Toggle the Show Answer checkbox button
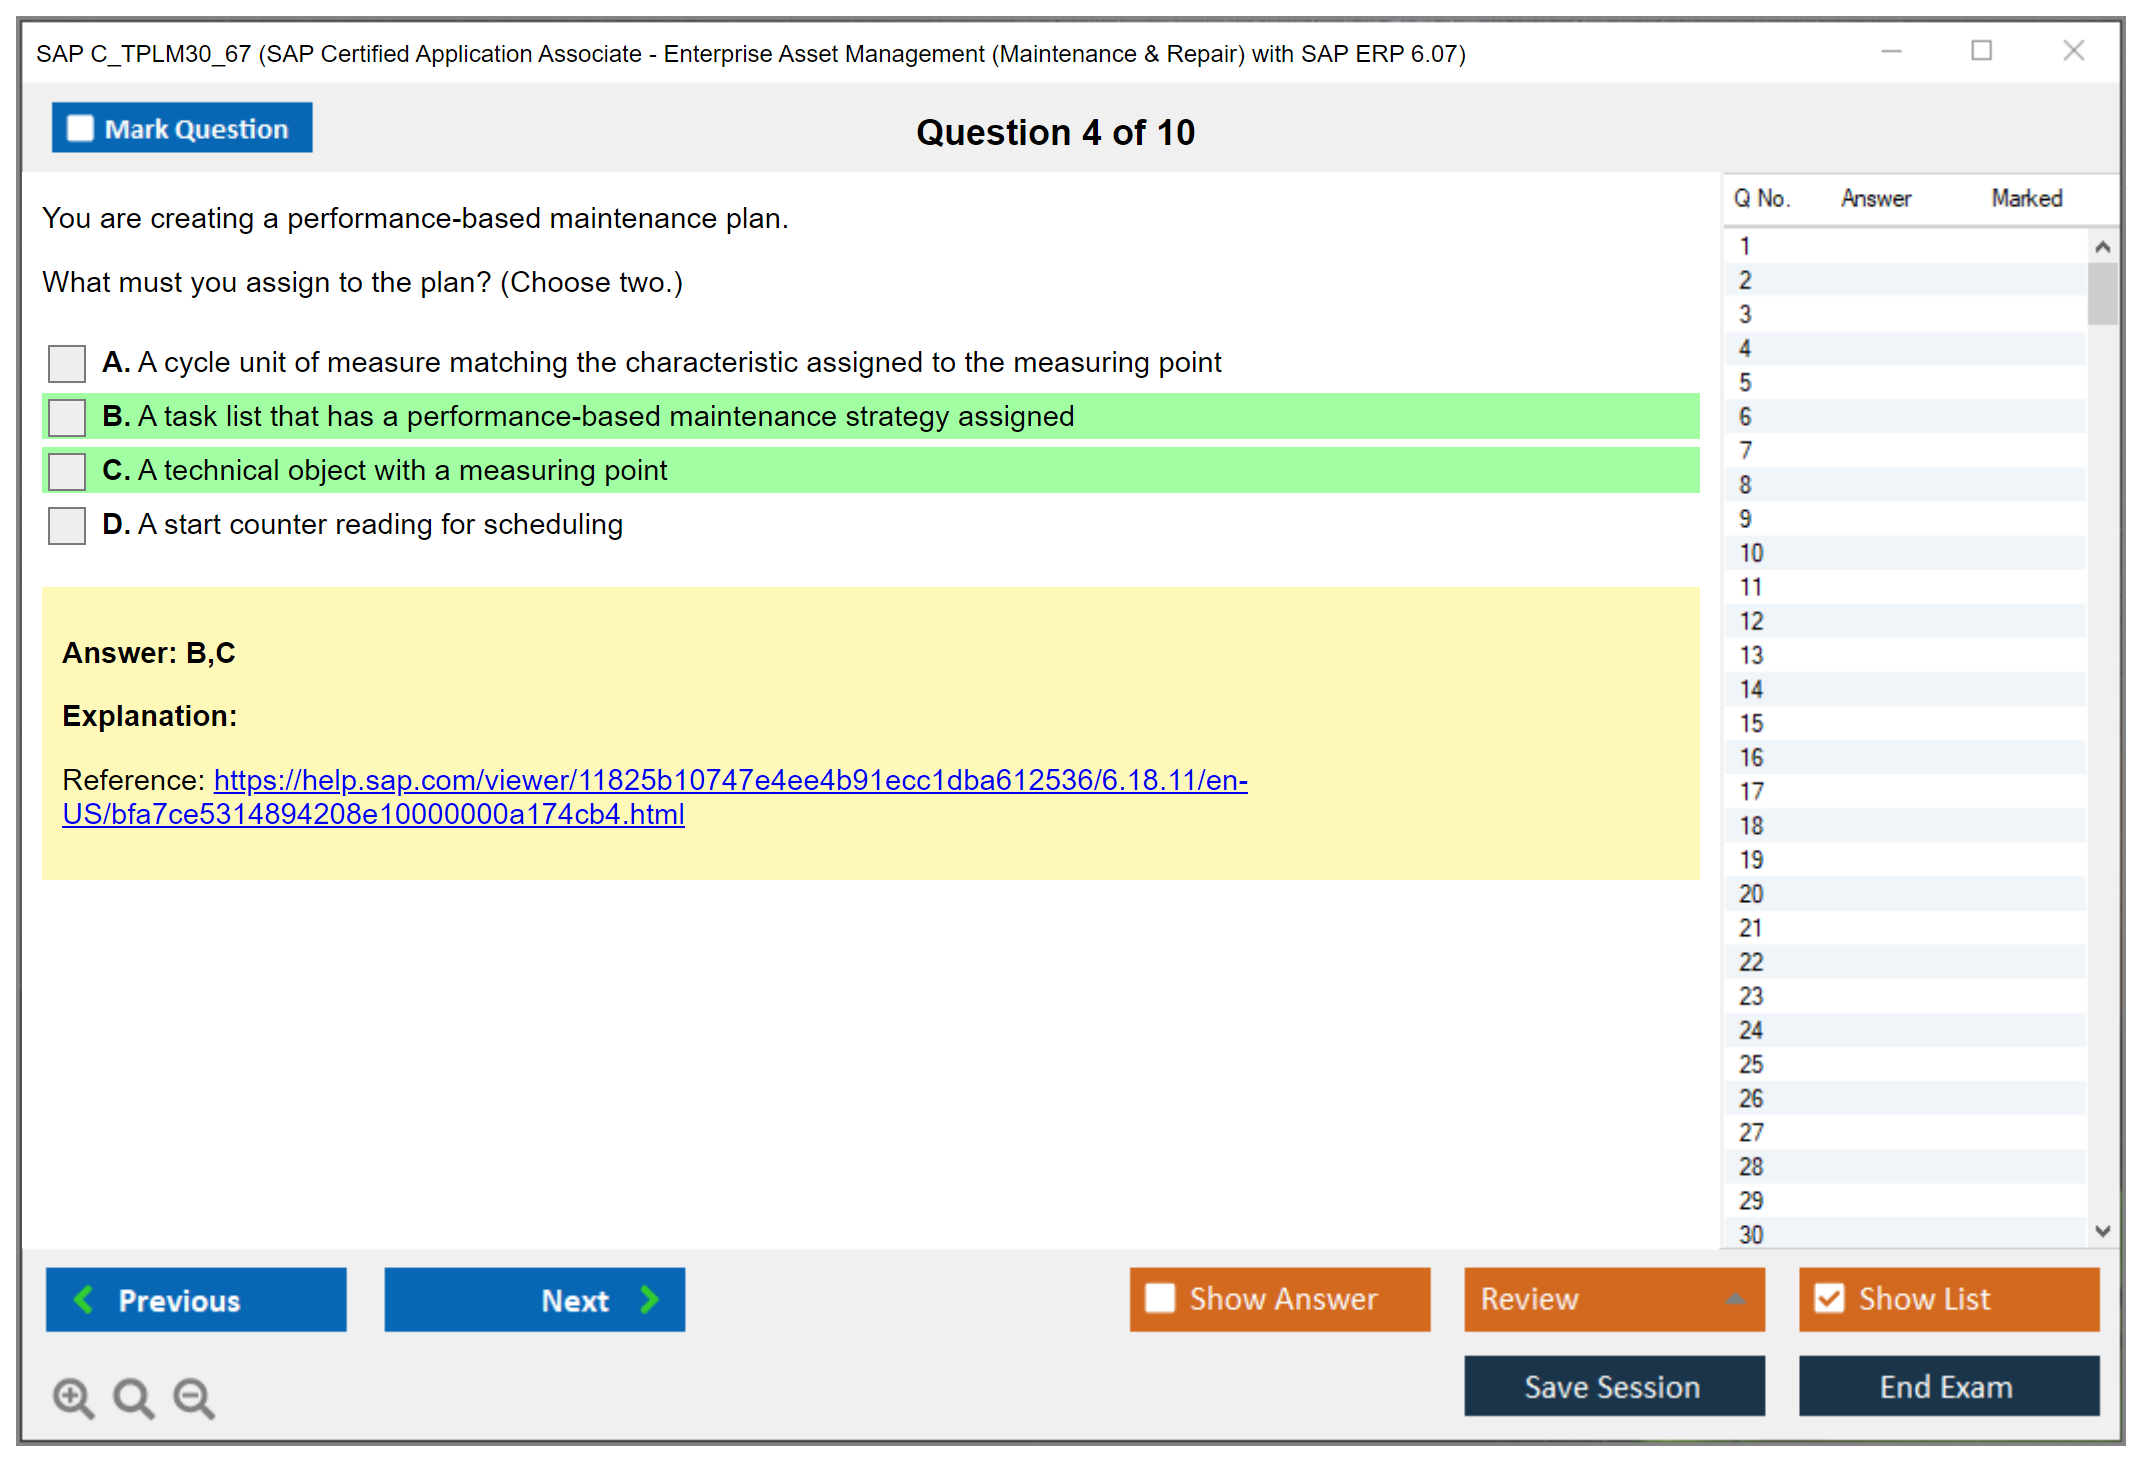The image size is (2150, 1470). pos(1160,1298)
